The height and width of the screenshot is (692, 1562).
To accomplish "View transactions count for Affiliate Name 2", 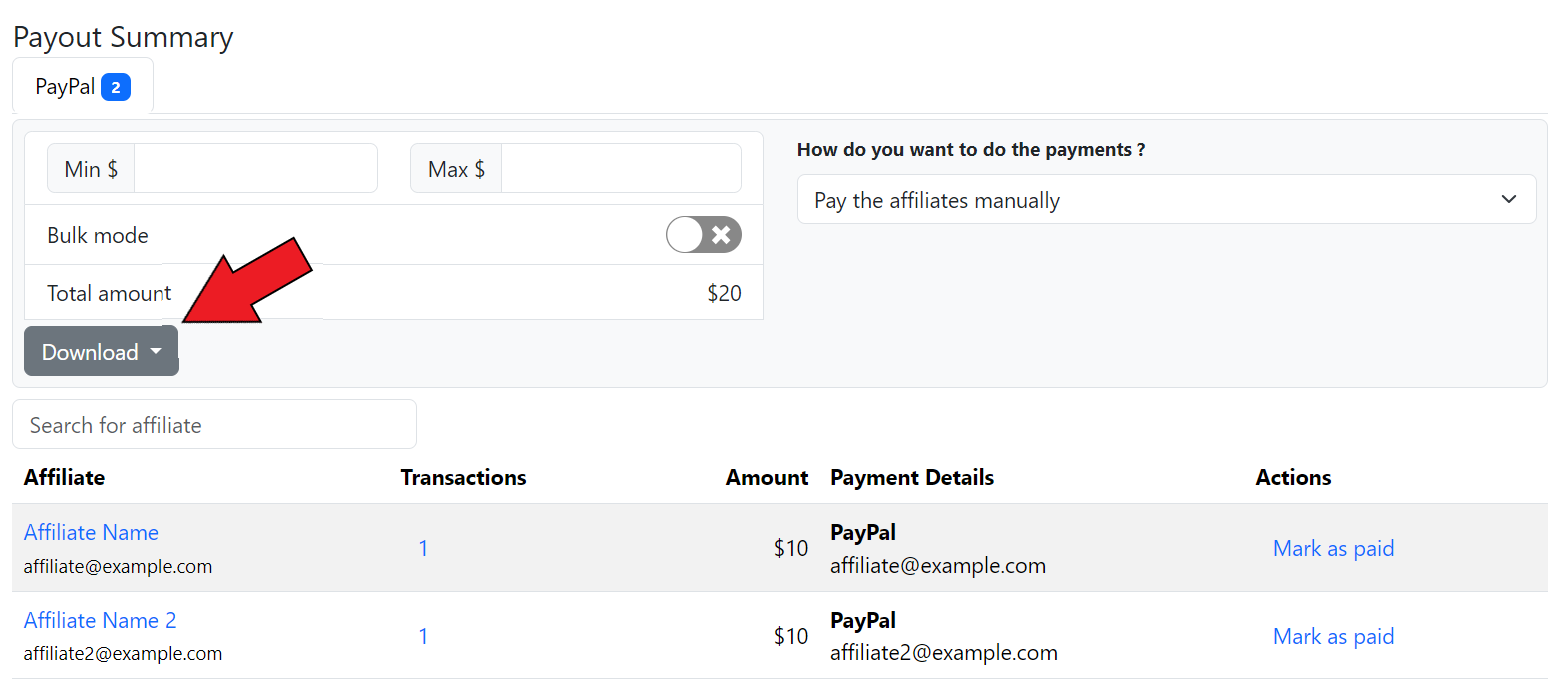I will point(423,636).
